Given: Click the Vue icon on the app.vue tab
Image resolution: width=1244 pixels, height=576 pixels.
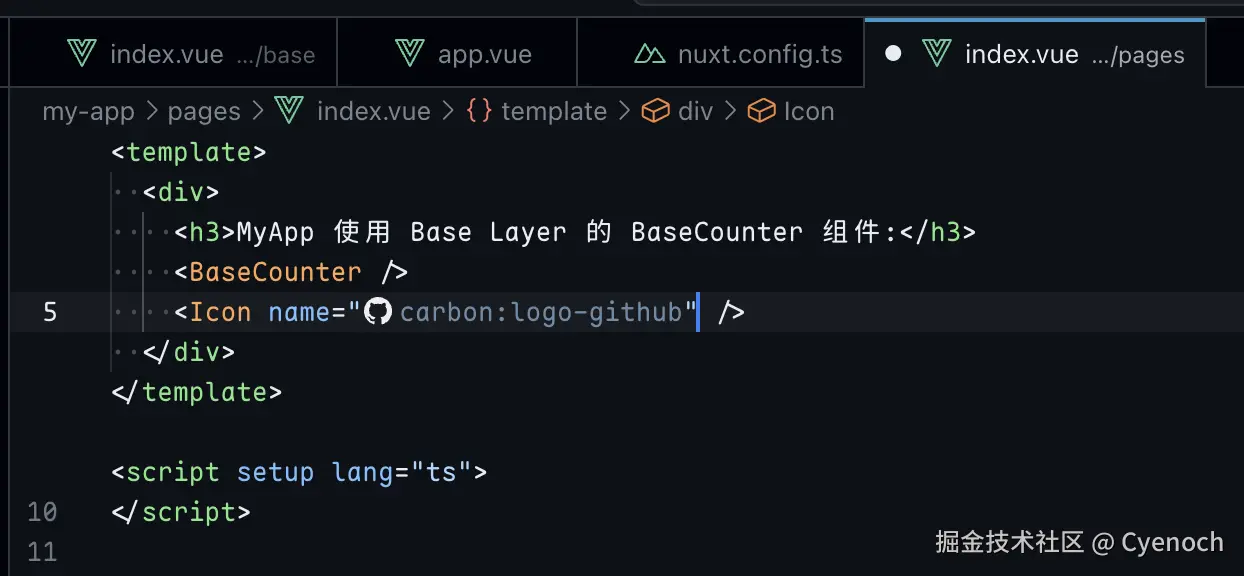Looking at the screenshot, I should point(410,53).
